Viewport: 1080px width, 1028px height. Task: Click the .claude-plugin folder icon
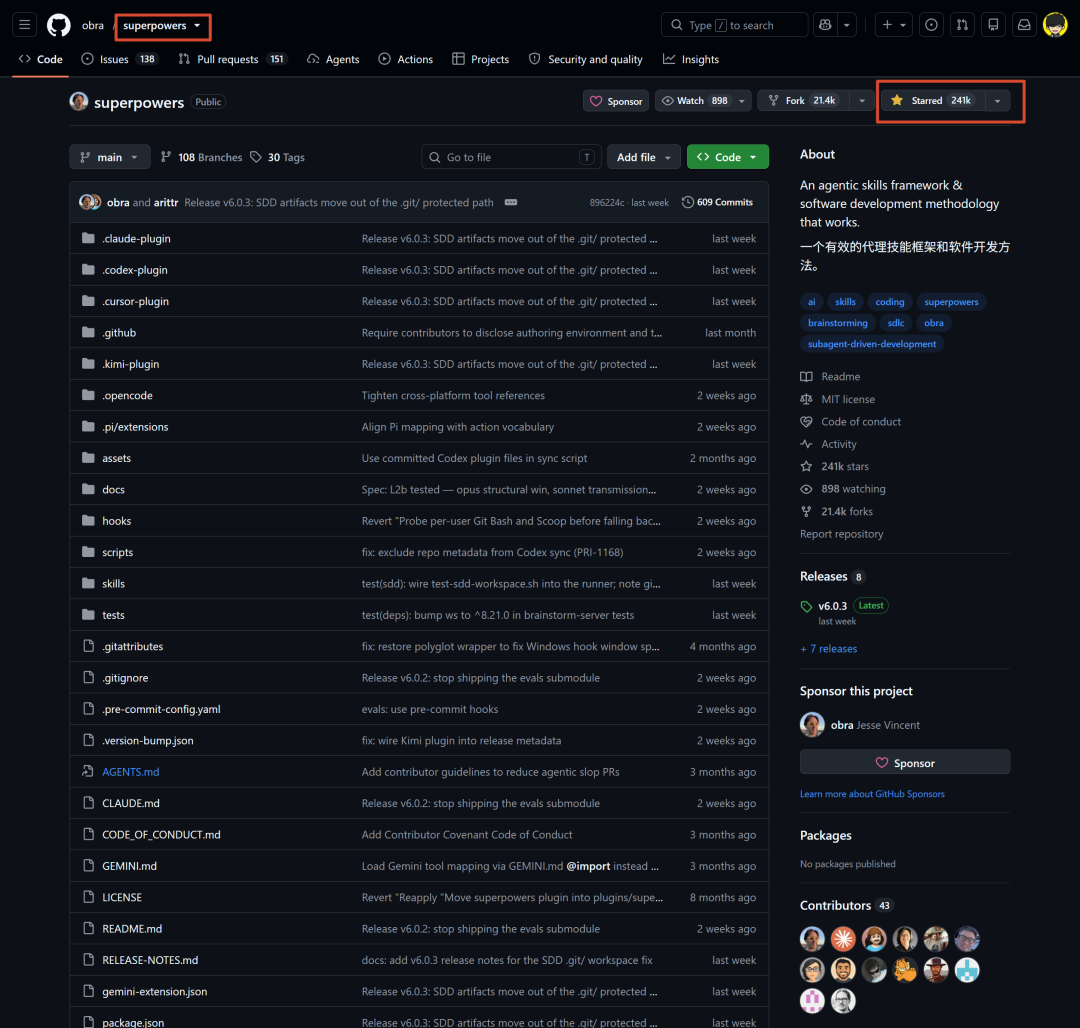coord(88,238)
